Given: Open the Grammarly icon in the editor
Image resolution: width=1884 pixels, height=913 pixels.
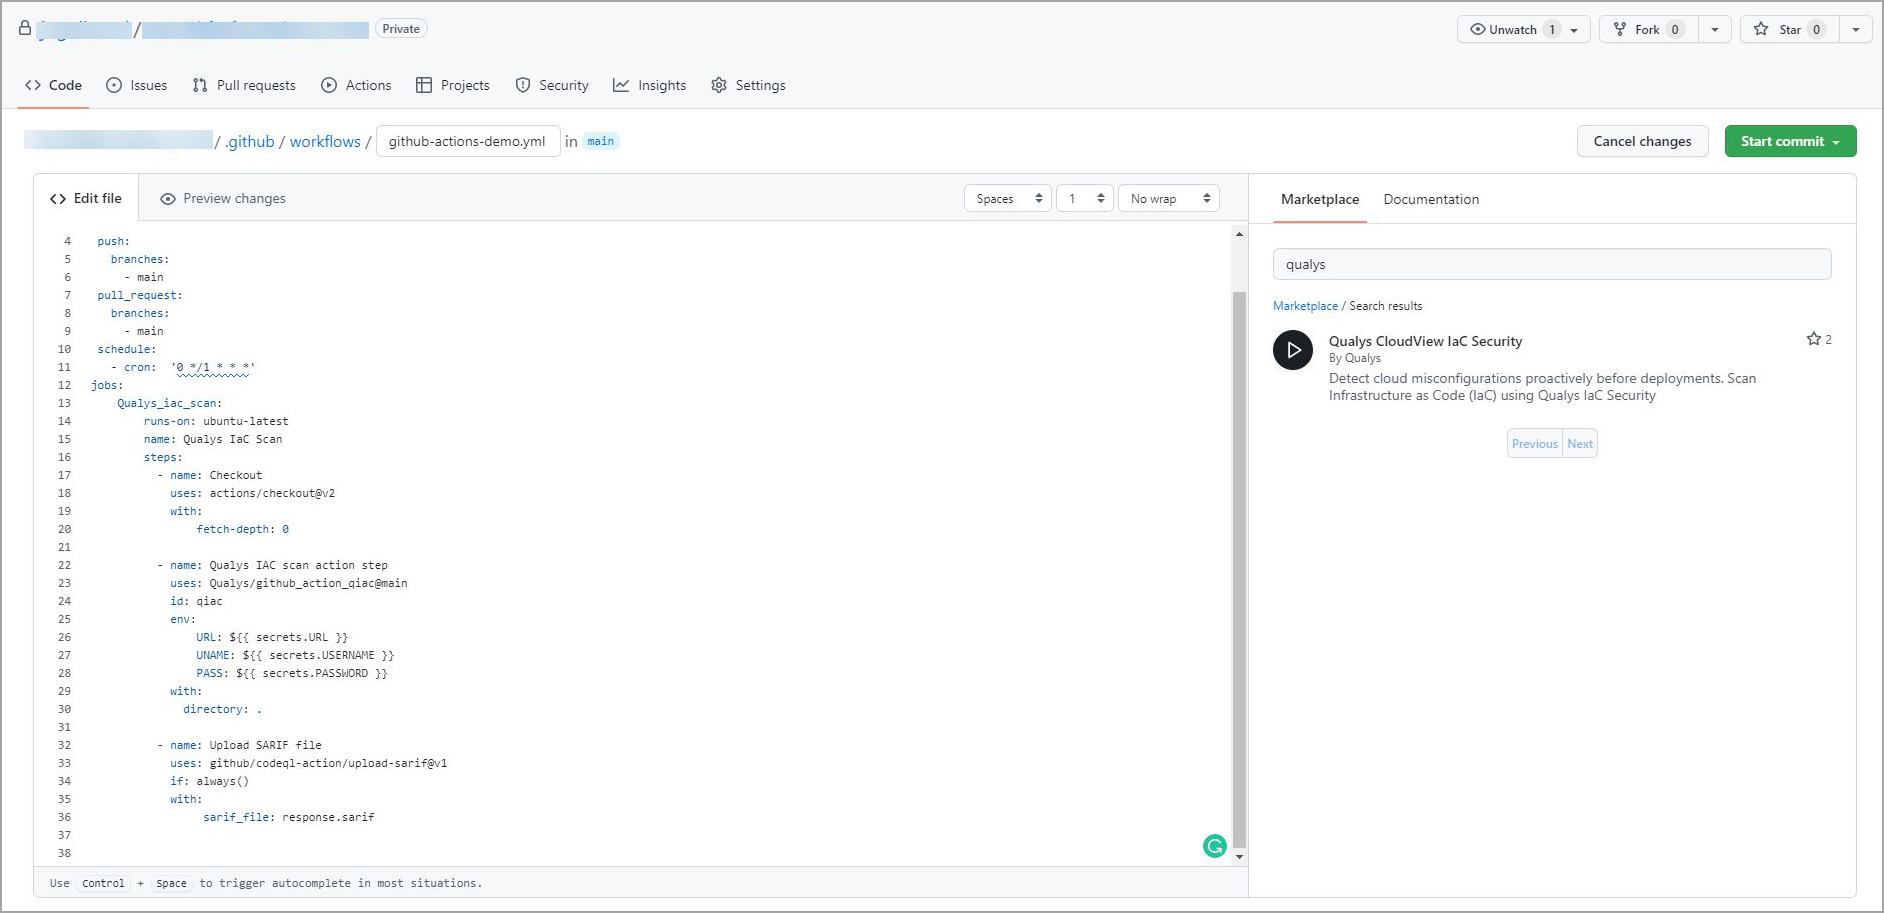Looking at the screenshot, I should [x=1214, y=846].
